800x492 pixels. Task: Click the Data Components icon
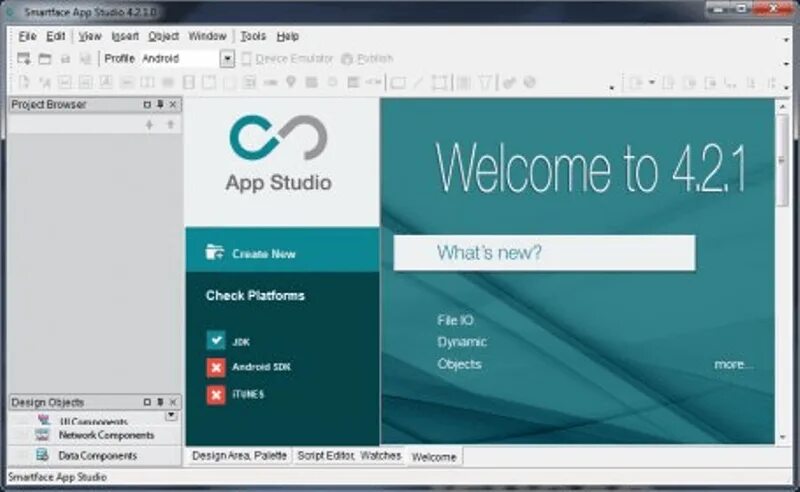[x=42, y=454]
